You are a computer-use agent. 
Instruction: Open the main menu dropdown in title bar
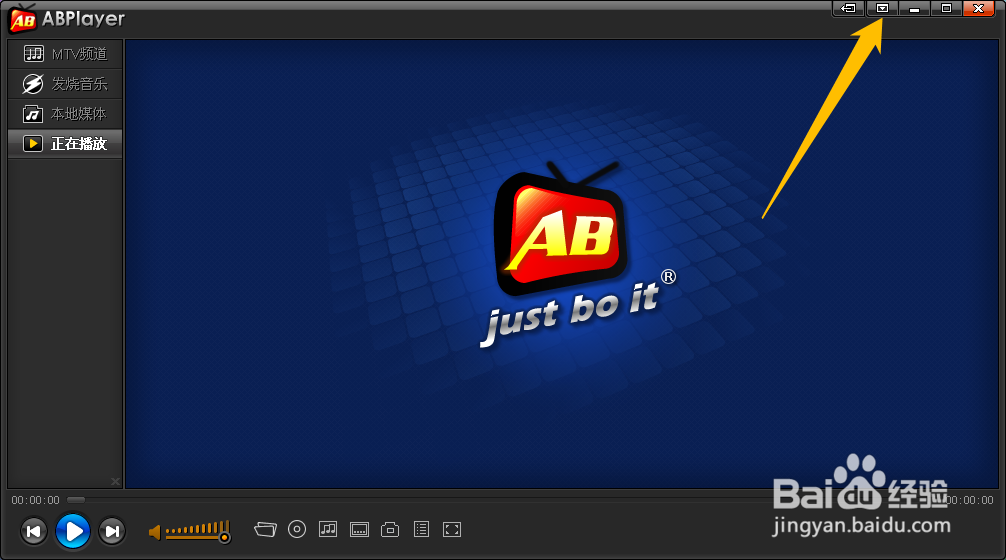coord(882,8)
